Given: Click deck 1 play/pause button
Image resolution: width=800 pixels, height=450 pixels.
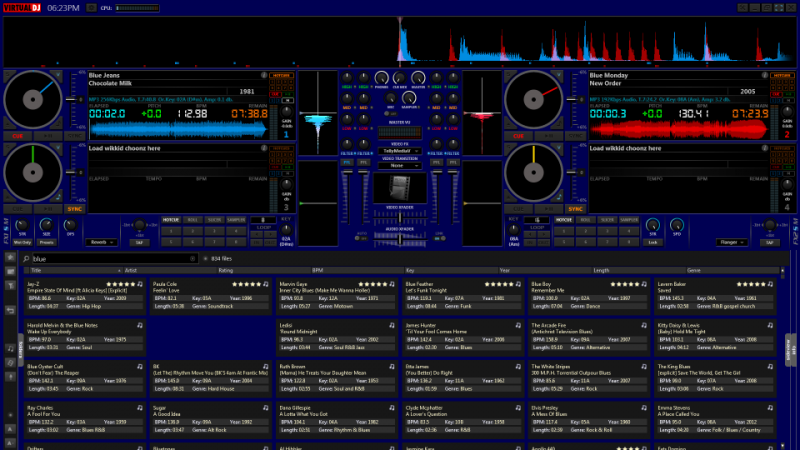Looking at the screenshot, I should [x=48, y=136].
